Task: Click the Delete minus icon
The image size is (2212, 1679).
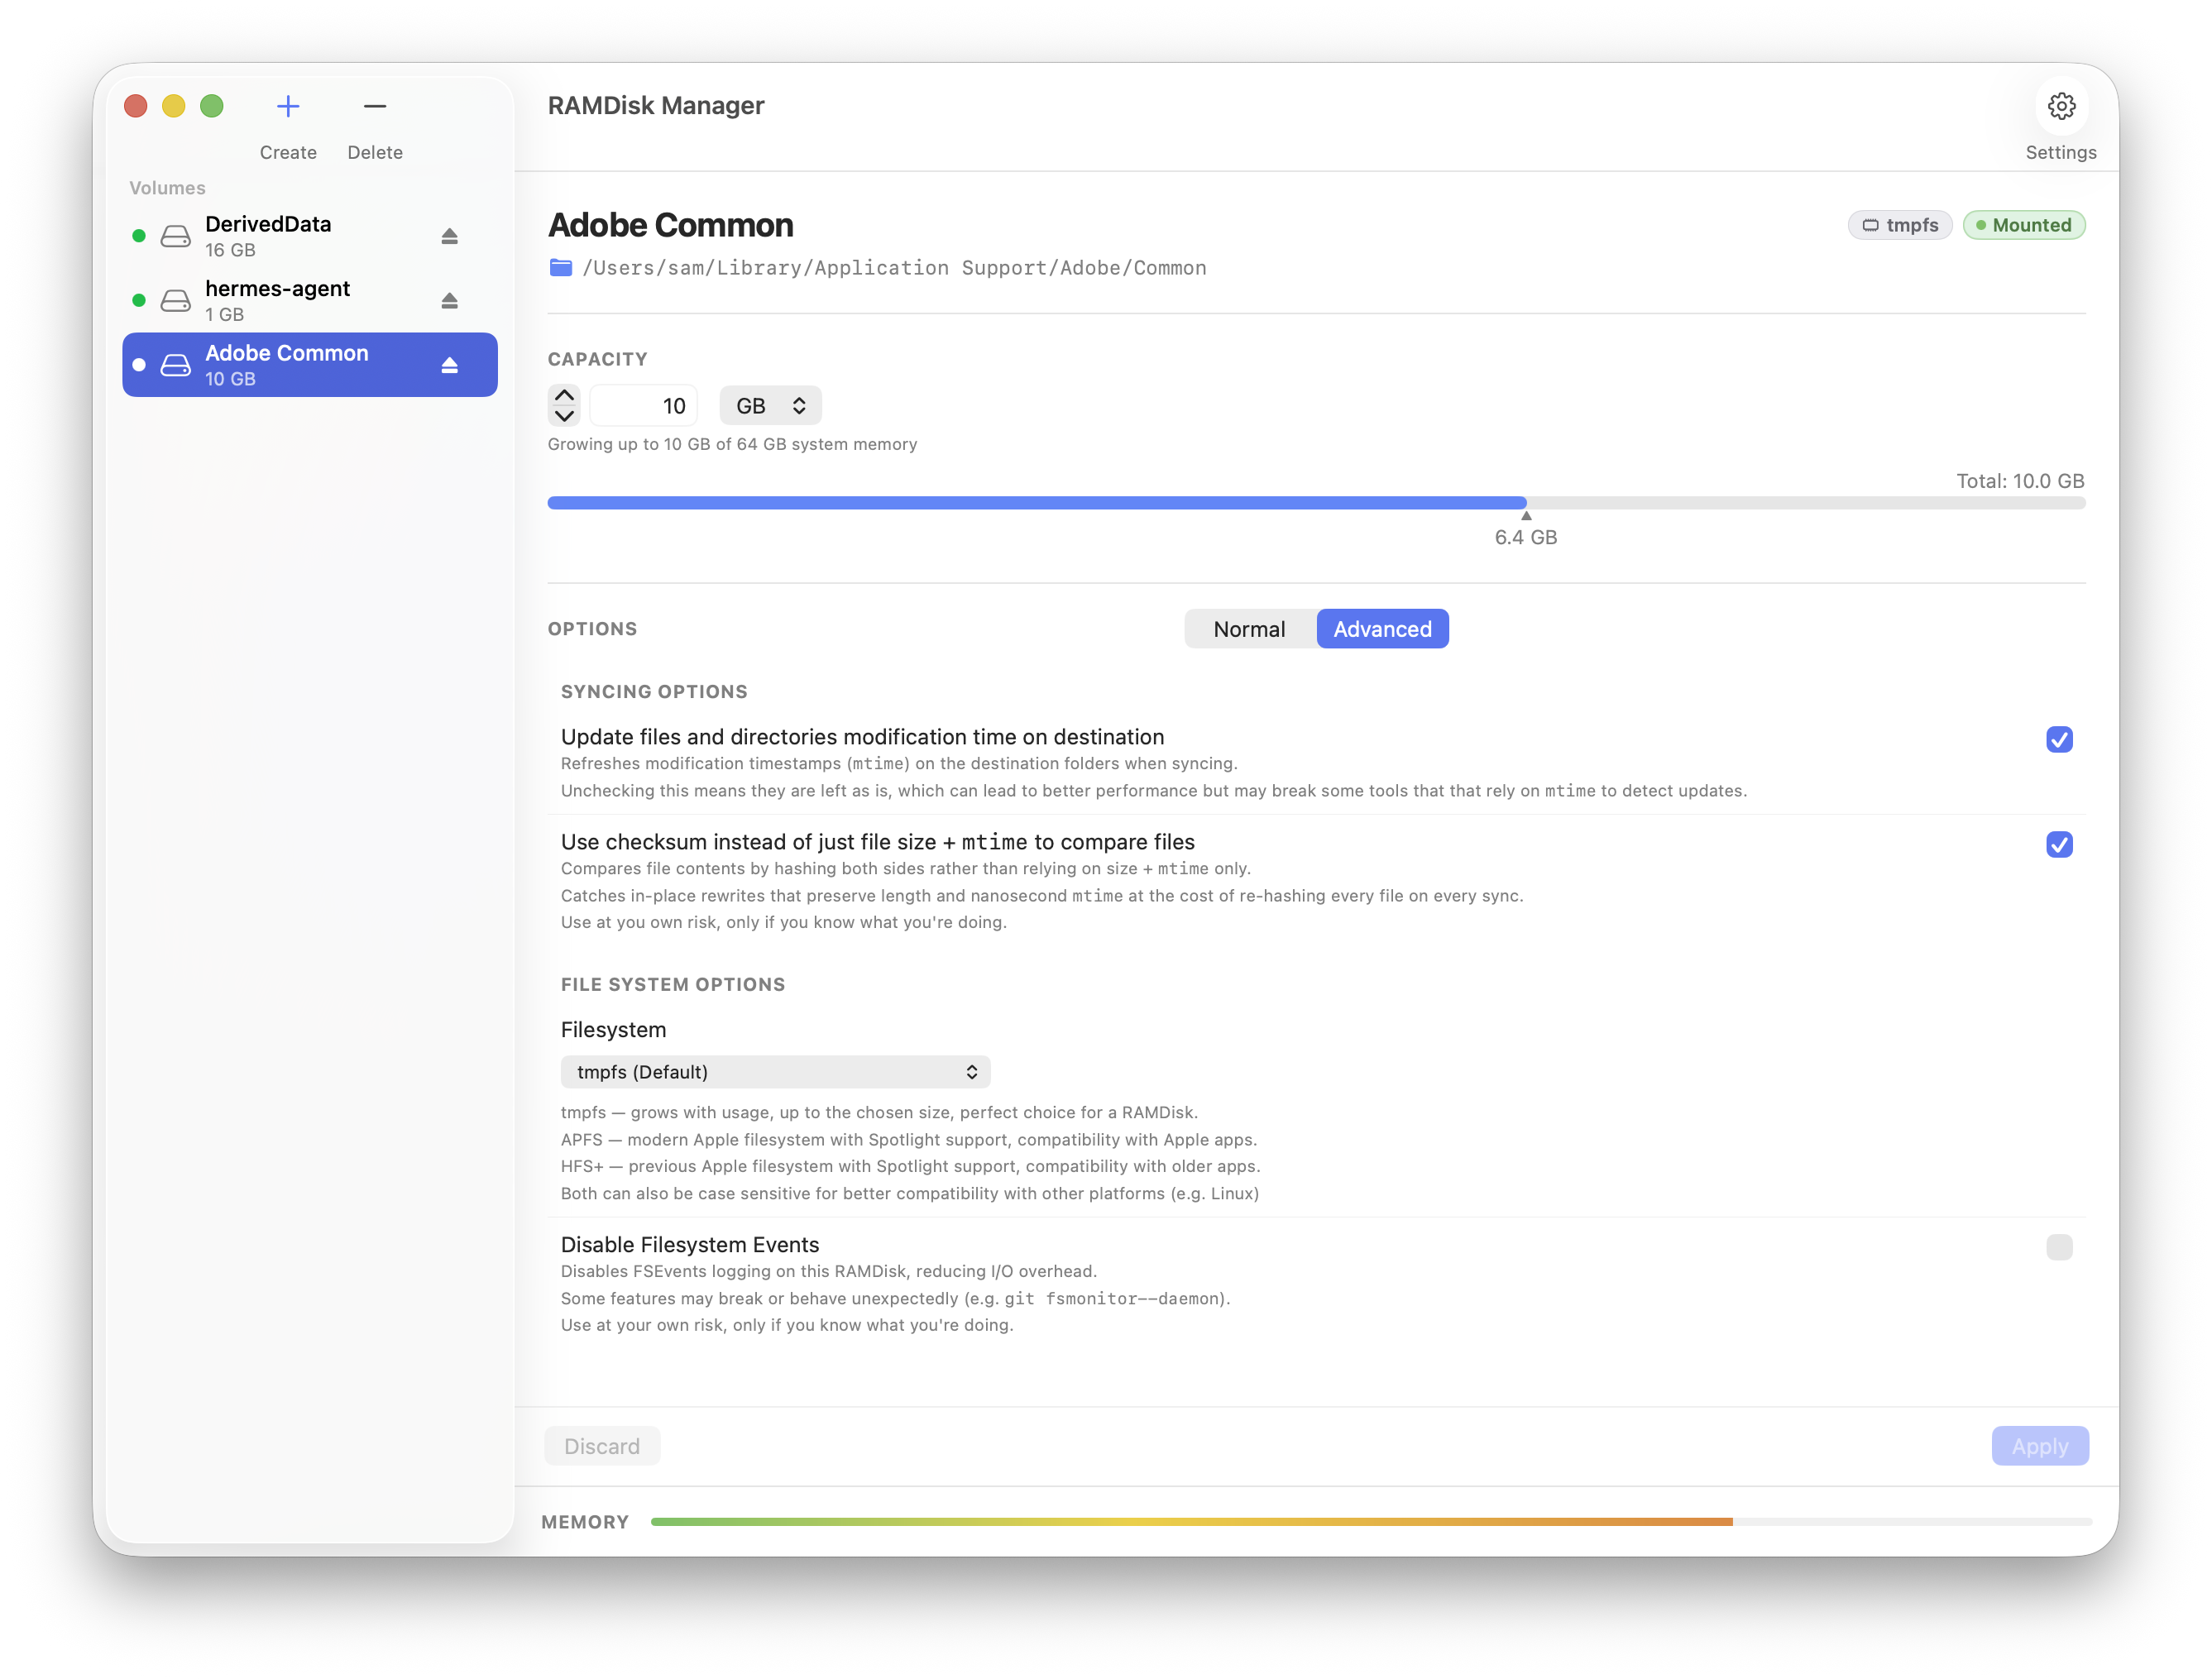Action: tap(375, 106)
